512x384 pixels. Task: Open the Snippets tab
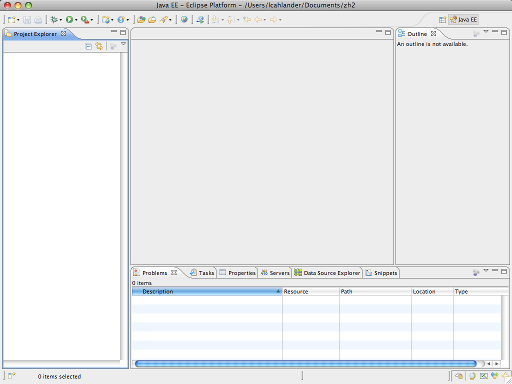(x=381, y=273)
